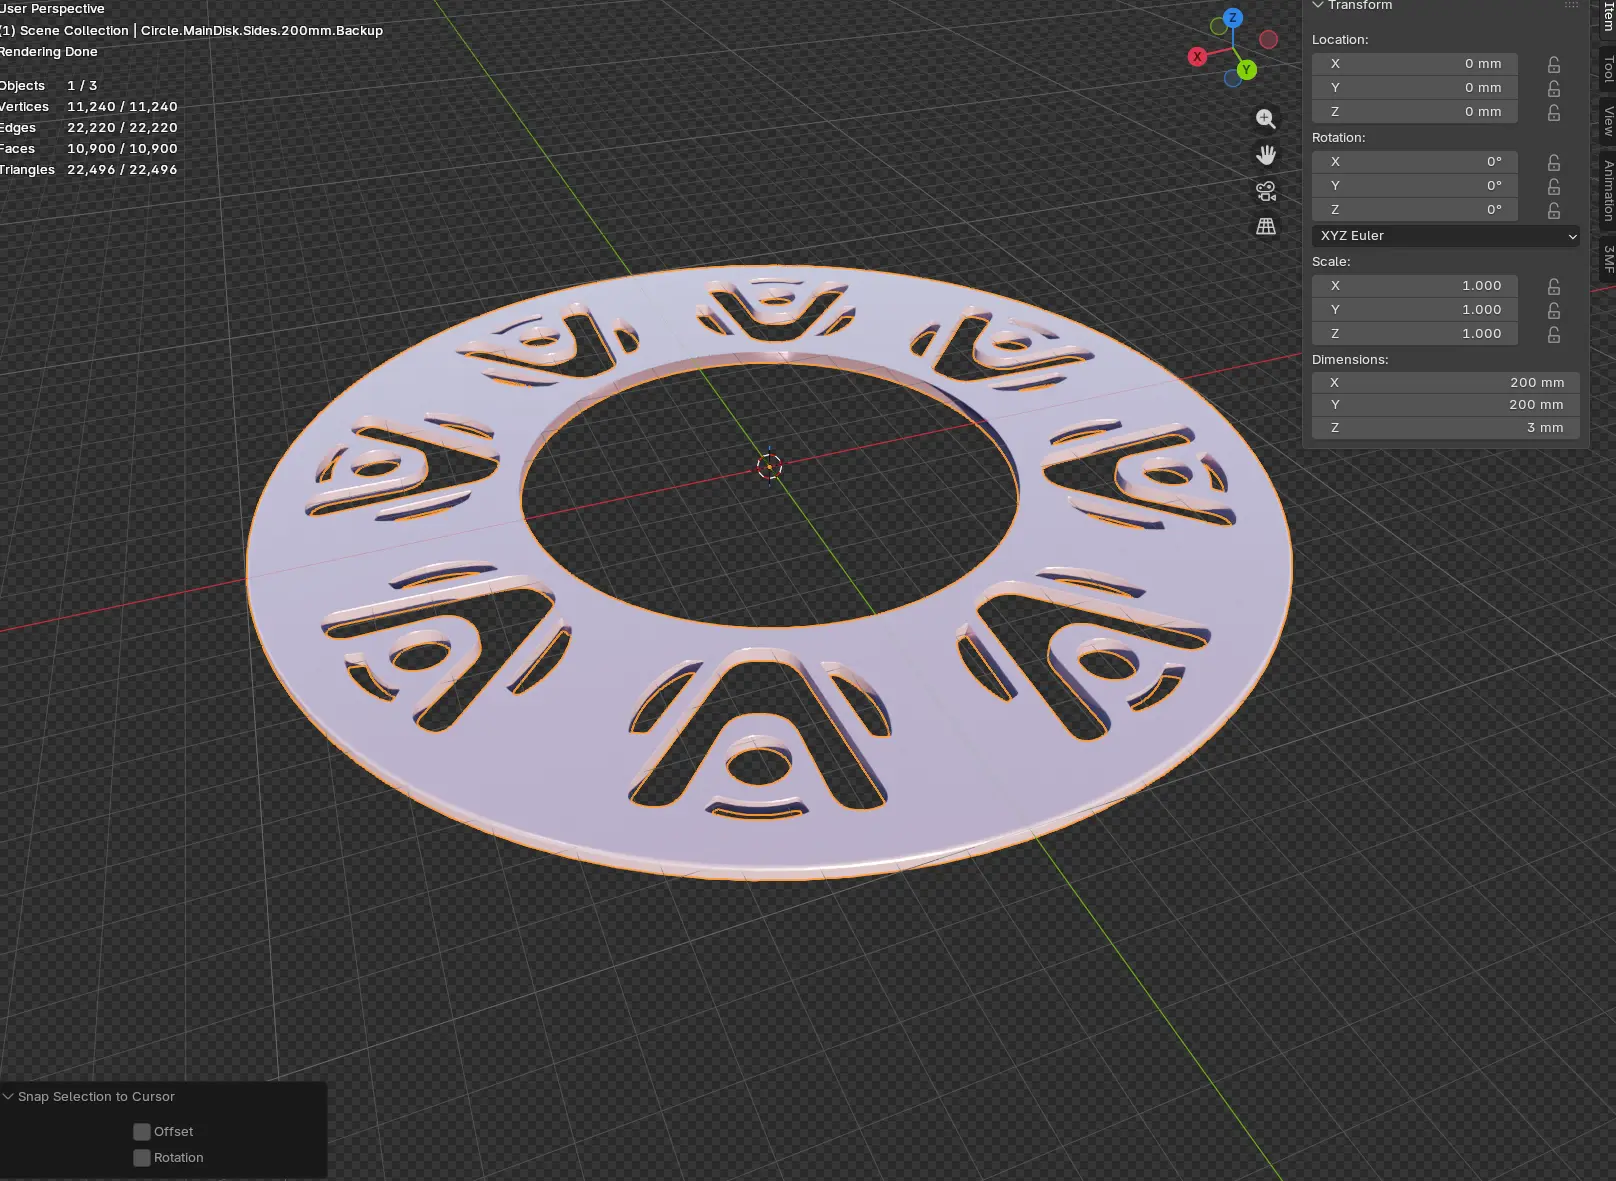Click the pan hand viewport icon
Viewport: 1616px width, 1181px height.
click(1266, 155)
